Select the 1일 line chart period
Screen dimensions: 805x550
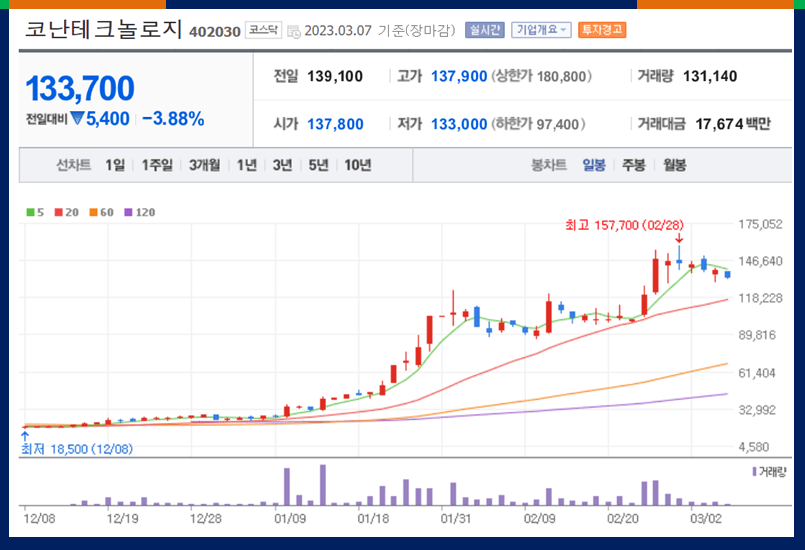tap(115, 165)
